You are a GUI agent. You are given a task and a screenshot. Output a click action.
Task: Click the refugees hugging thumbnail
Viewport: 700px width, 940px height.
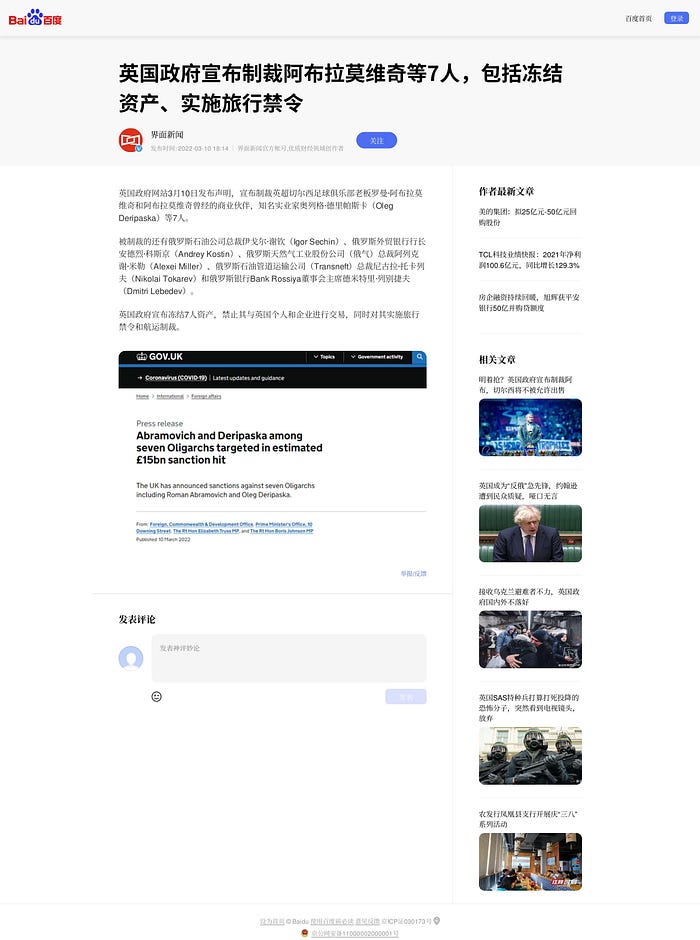[530, 639]
